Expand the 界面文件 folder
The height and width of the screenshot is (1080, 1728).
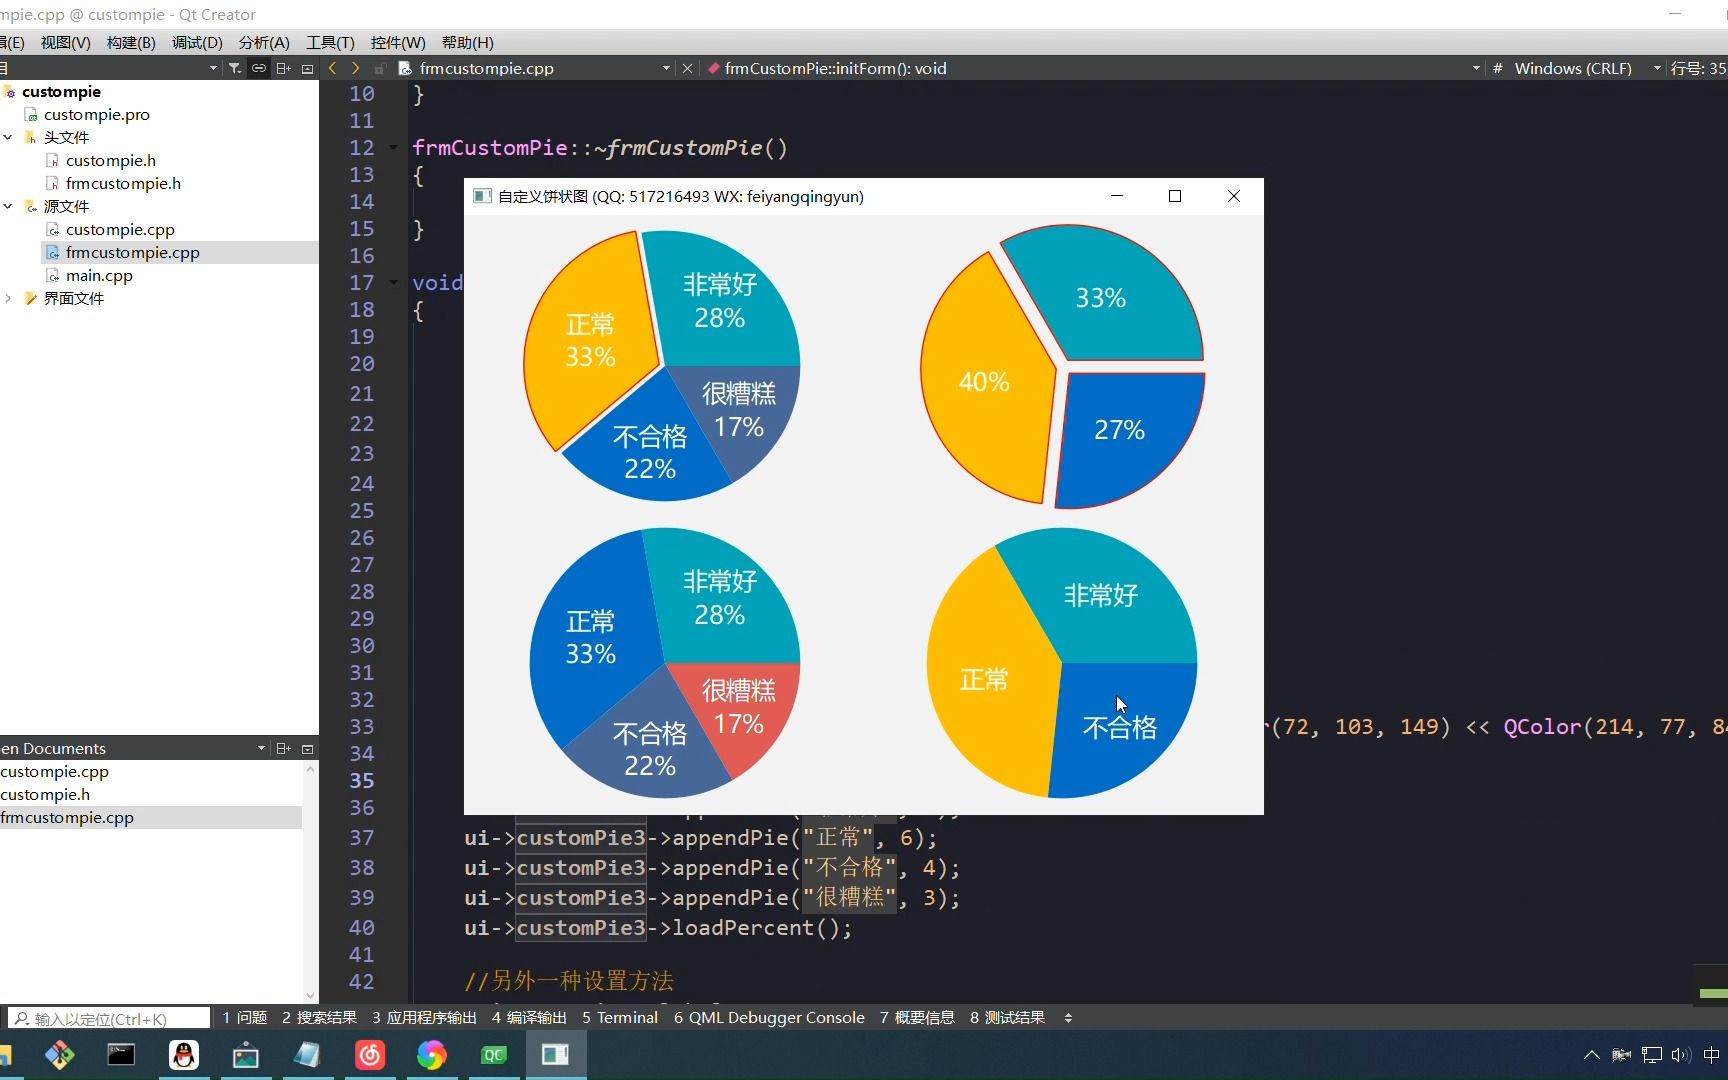pos(9,298)
